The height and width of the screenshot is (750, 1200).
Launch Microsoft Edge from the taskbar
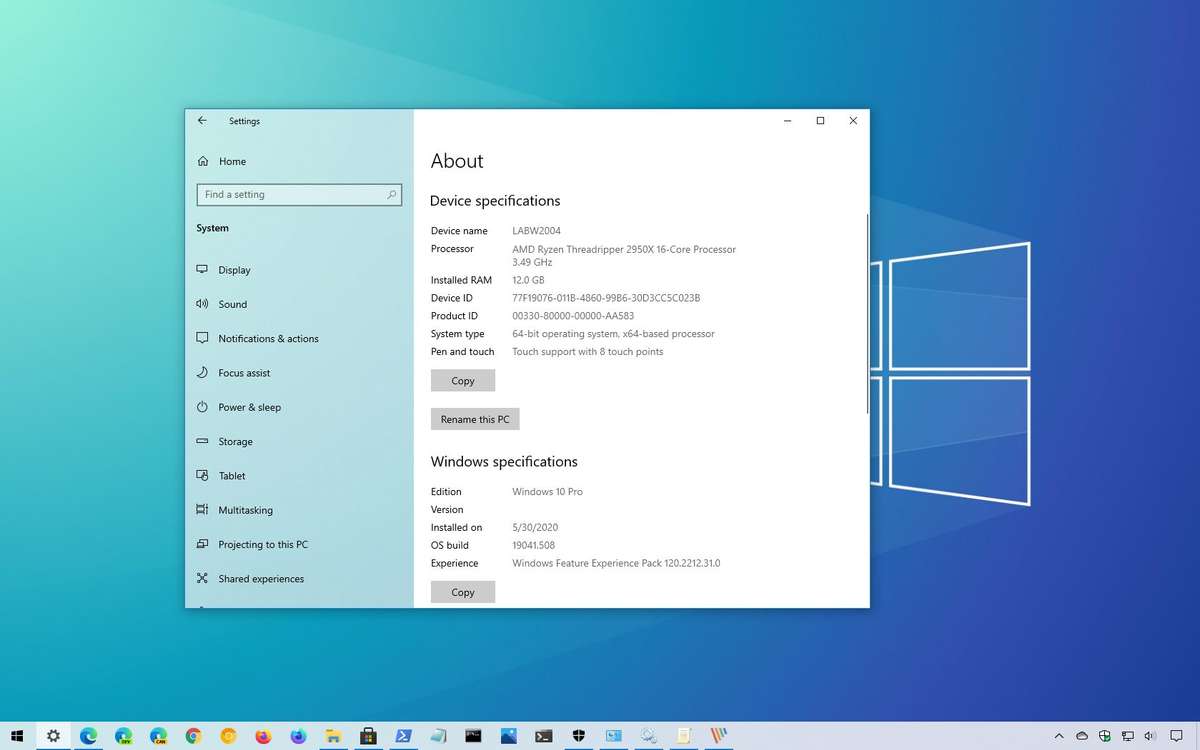(x=88, y=735)
